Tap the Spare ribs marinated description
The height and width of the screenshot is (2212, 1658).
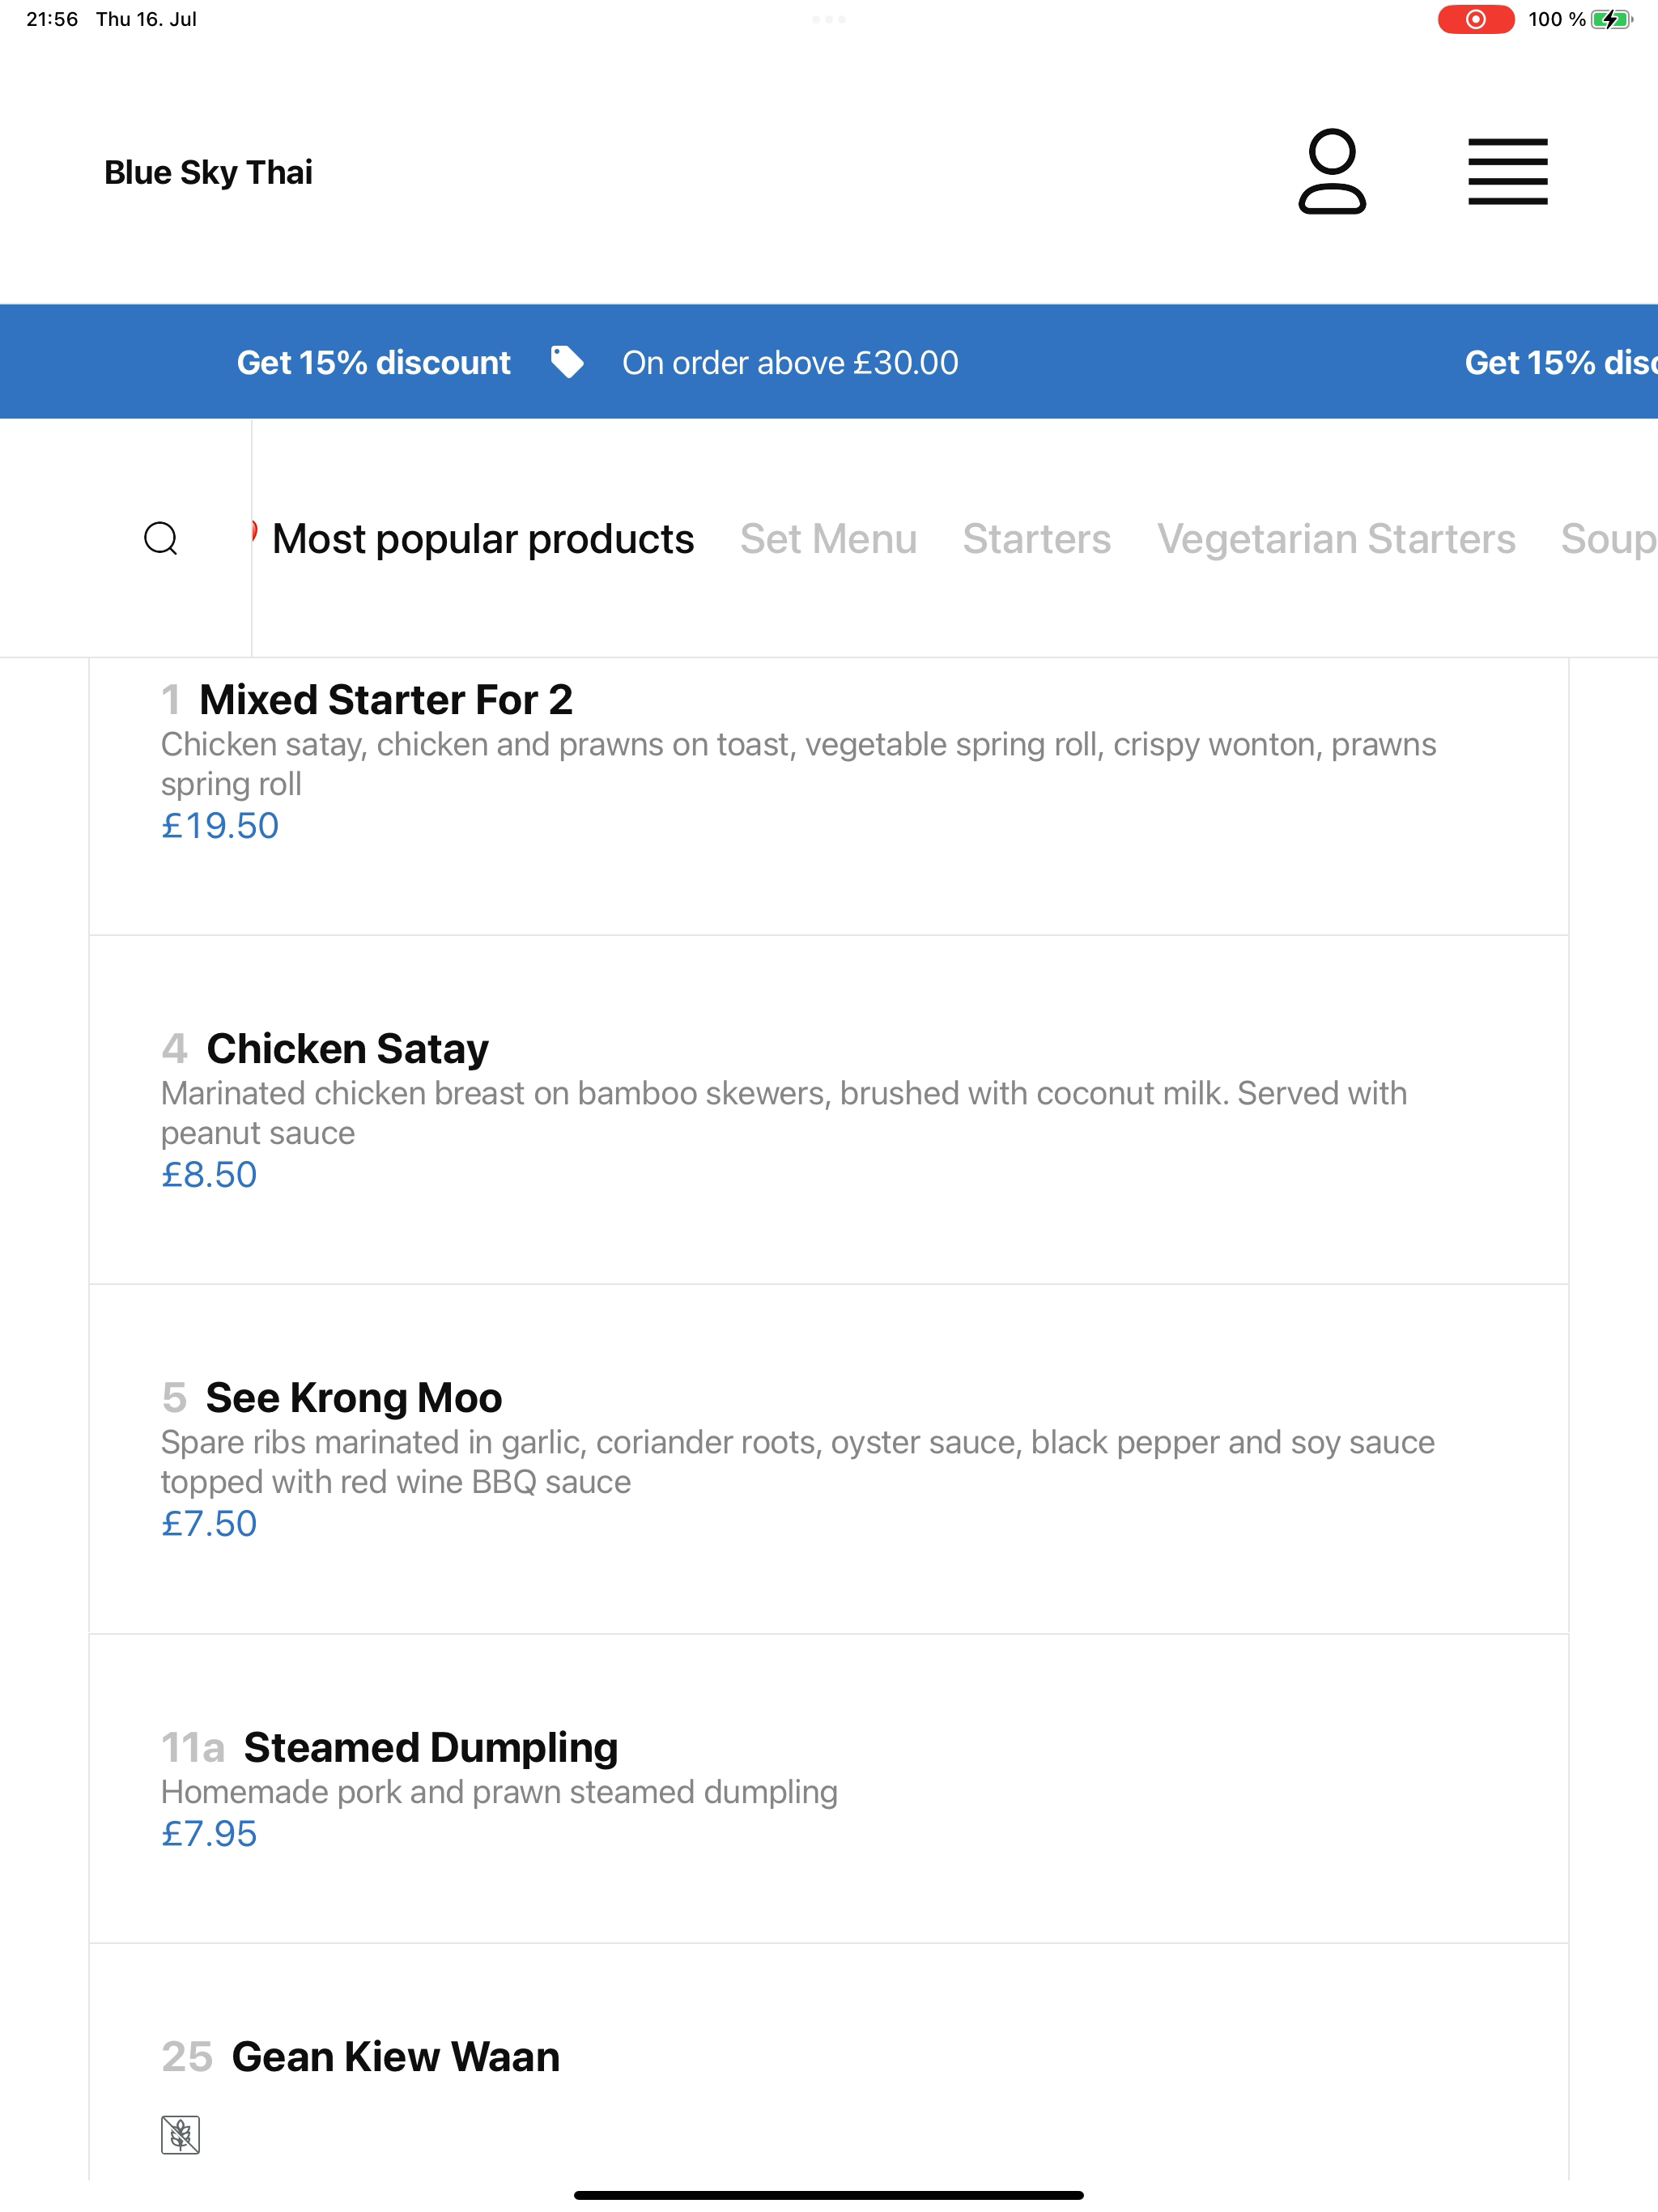click(x=798, y=1462)
